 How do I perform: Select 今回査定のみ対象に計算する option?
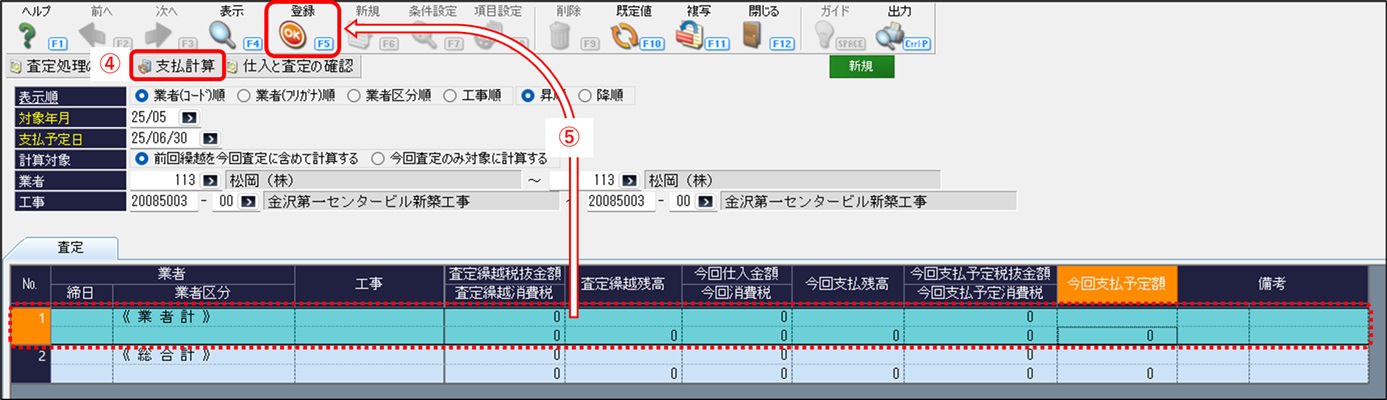click(378, 158)
